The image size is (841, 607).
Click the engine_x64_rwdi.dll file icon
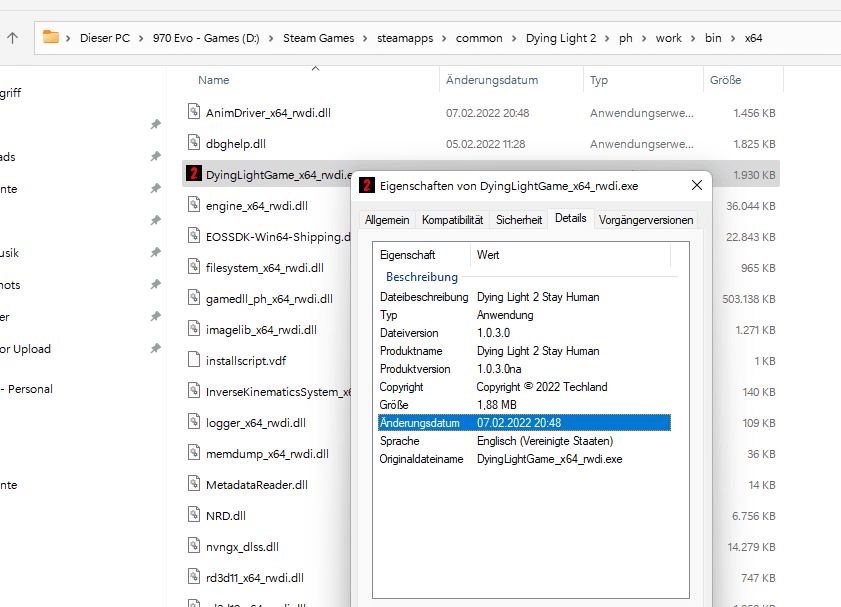pos(194,204)
